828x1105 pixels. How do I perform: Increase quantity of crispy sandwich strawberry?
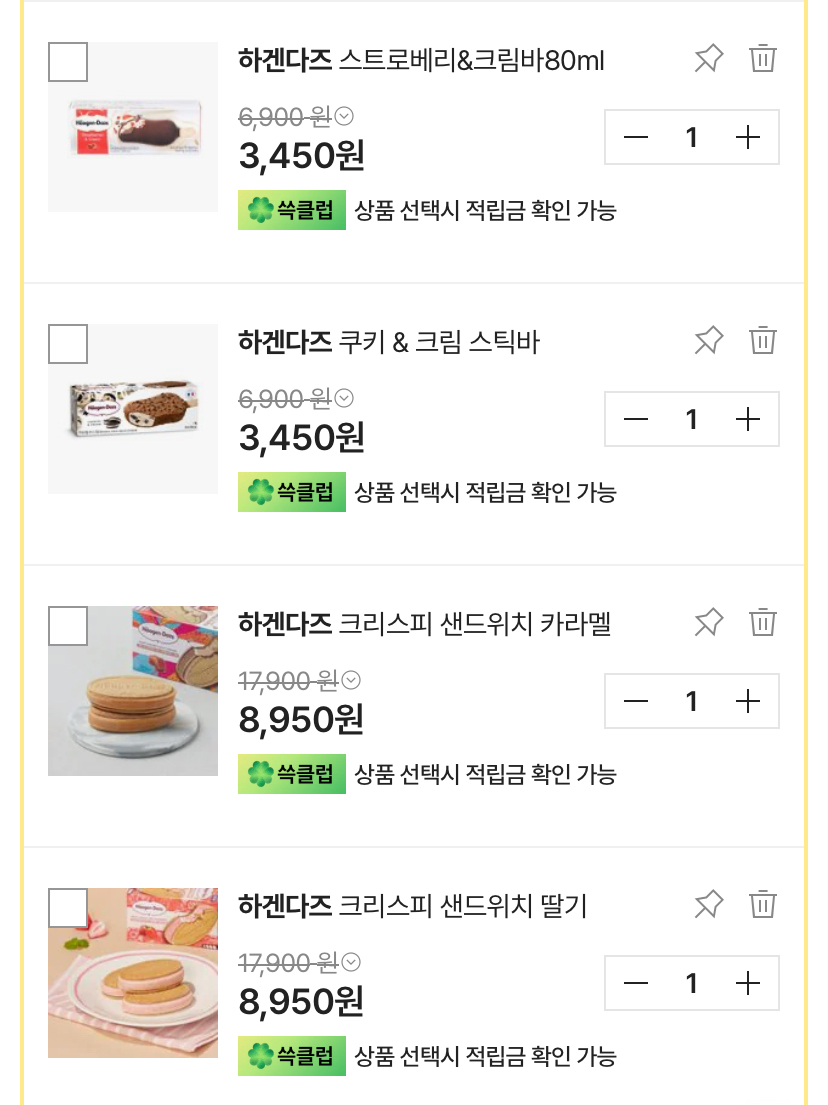[x=748, y=984]
